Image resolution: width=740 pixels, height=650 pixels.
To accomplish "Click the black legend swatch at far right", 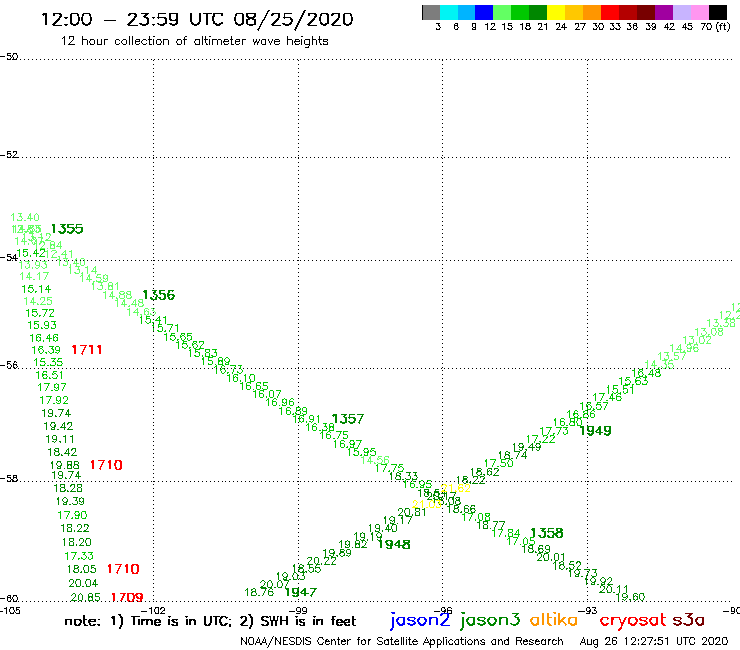I will click(718, 12).
